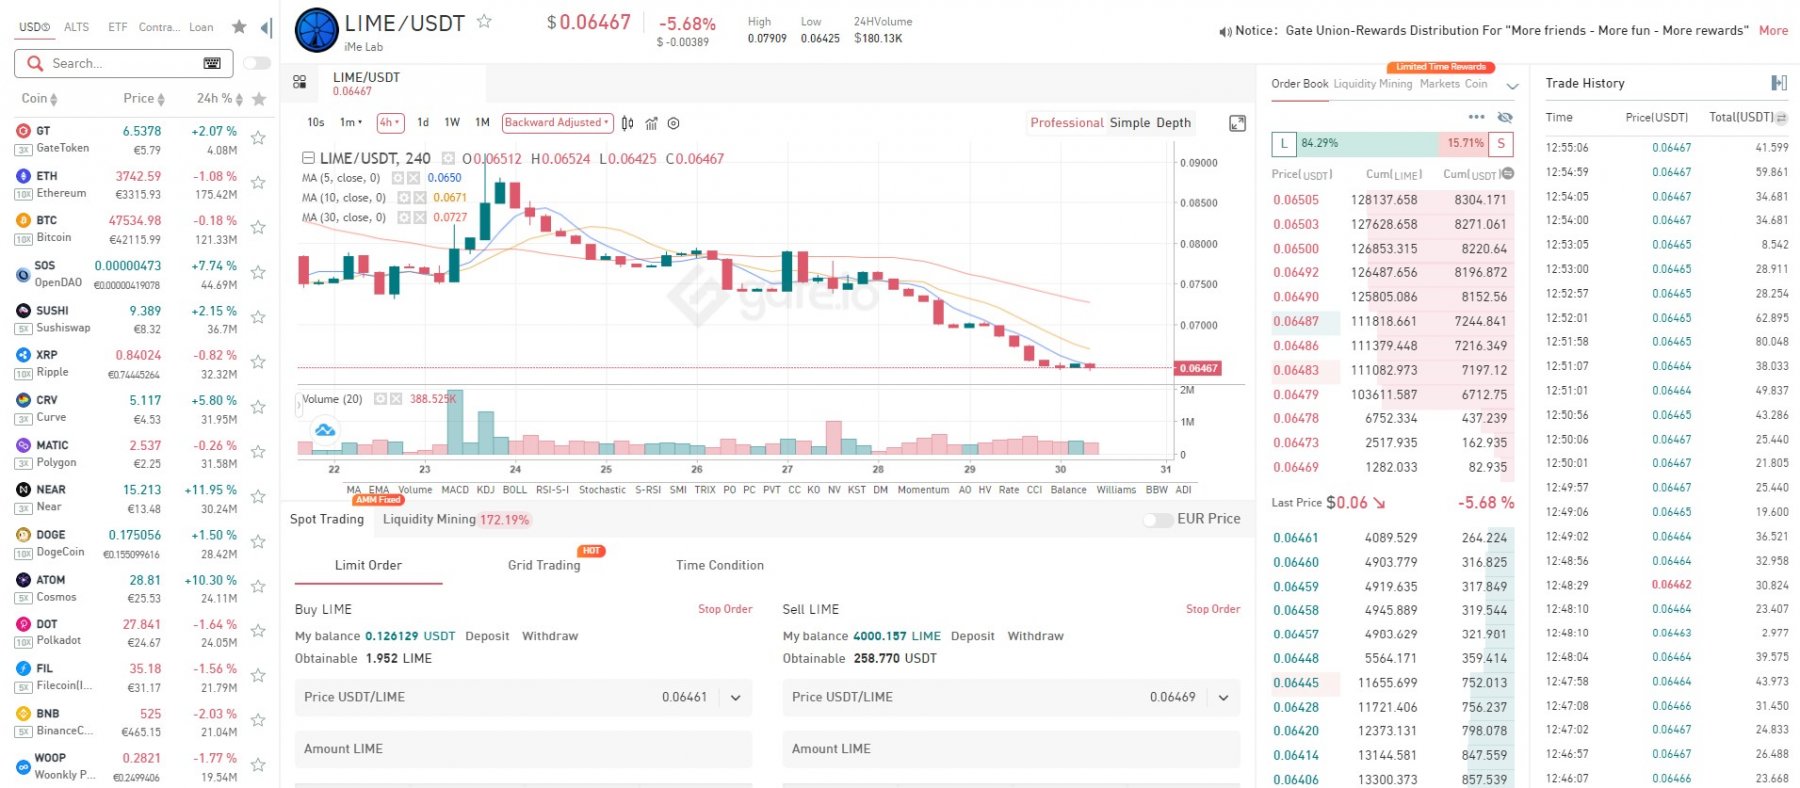Click the buy-side Stop Order link
The height and width of the screenshot is (788, 1800).
click(724, 609)
